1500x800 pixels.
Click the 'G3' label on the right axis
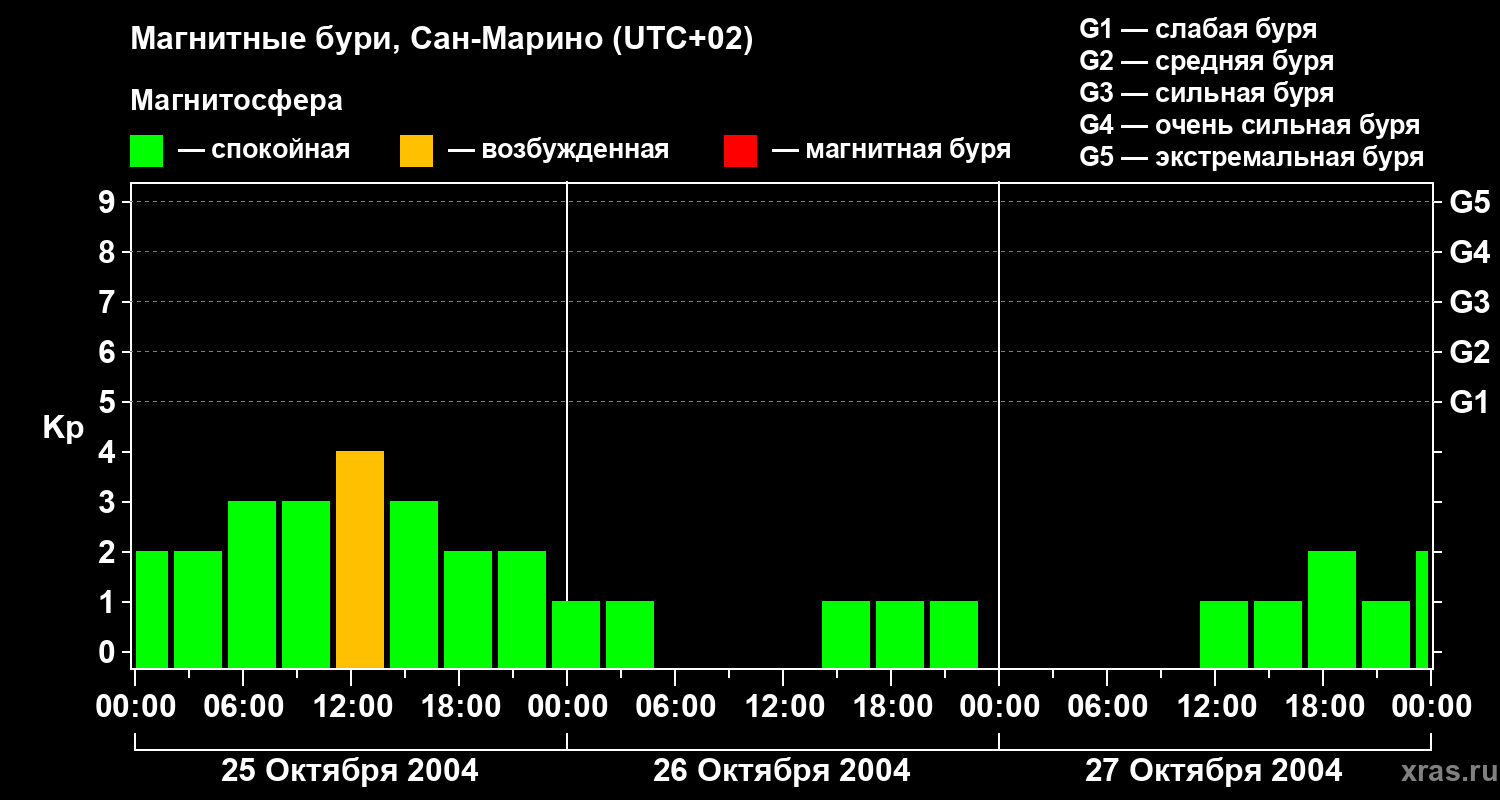click(1469, 302)
